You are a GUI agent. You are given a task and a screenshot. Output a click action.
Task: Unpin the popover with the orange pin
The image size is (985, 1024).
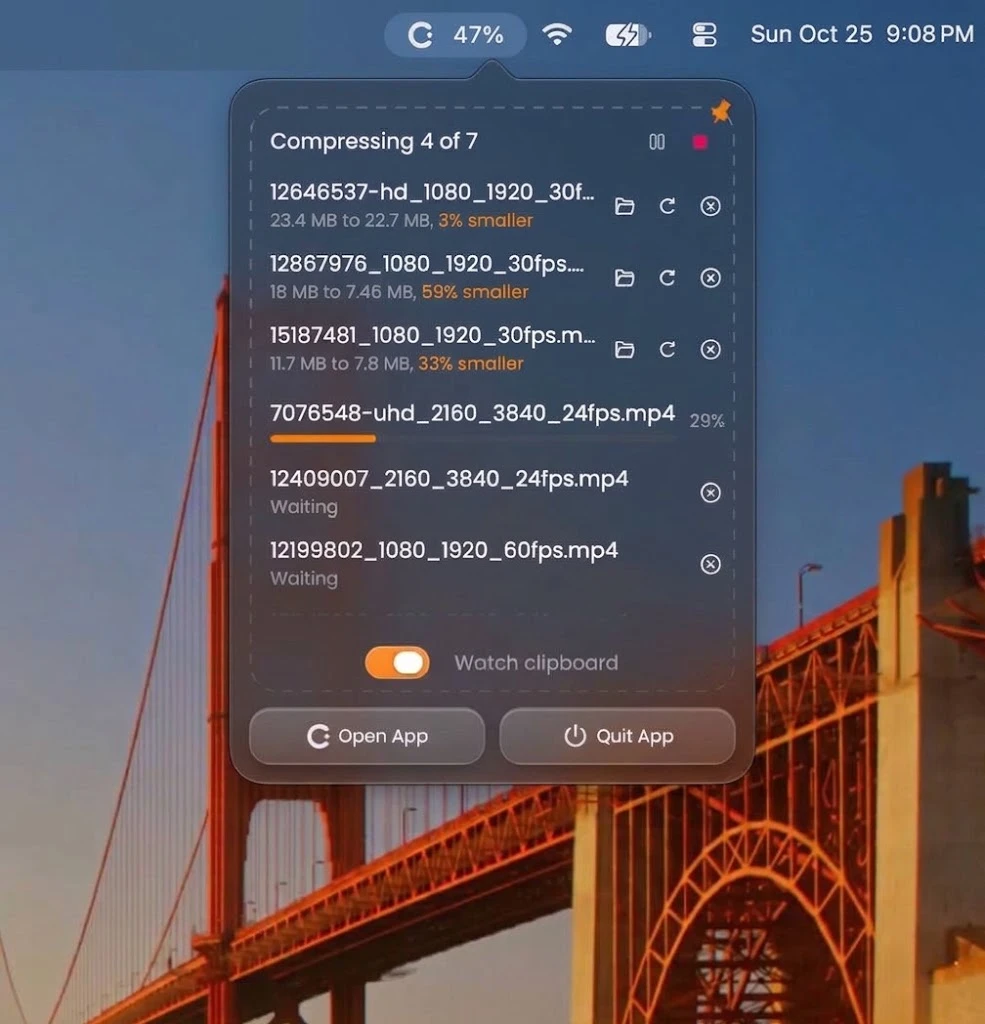click(721, 112)
